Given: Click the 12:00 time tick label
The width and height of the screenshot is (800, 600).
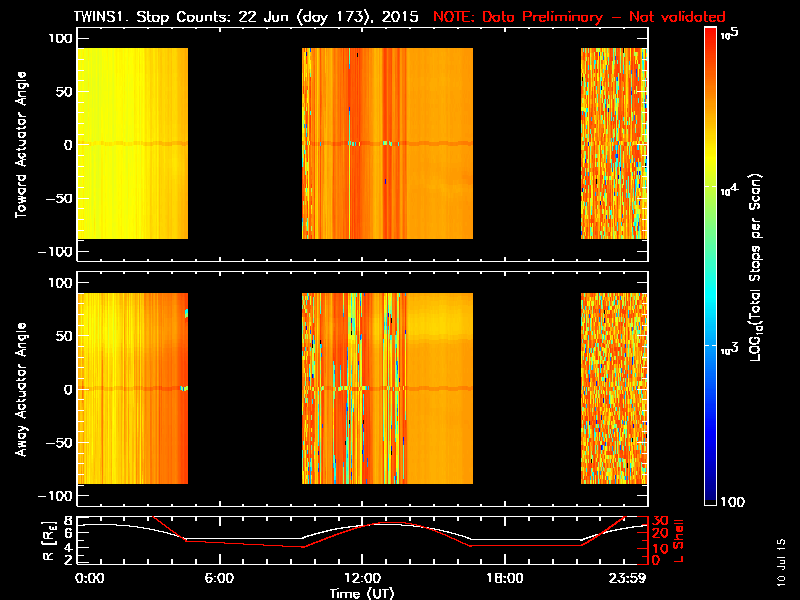Looking at the screenshot, I should [362, 579].
